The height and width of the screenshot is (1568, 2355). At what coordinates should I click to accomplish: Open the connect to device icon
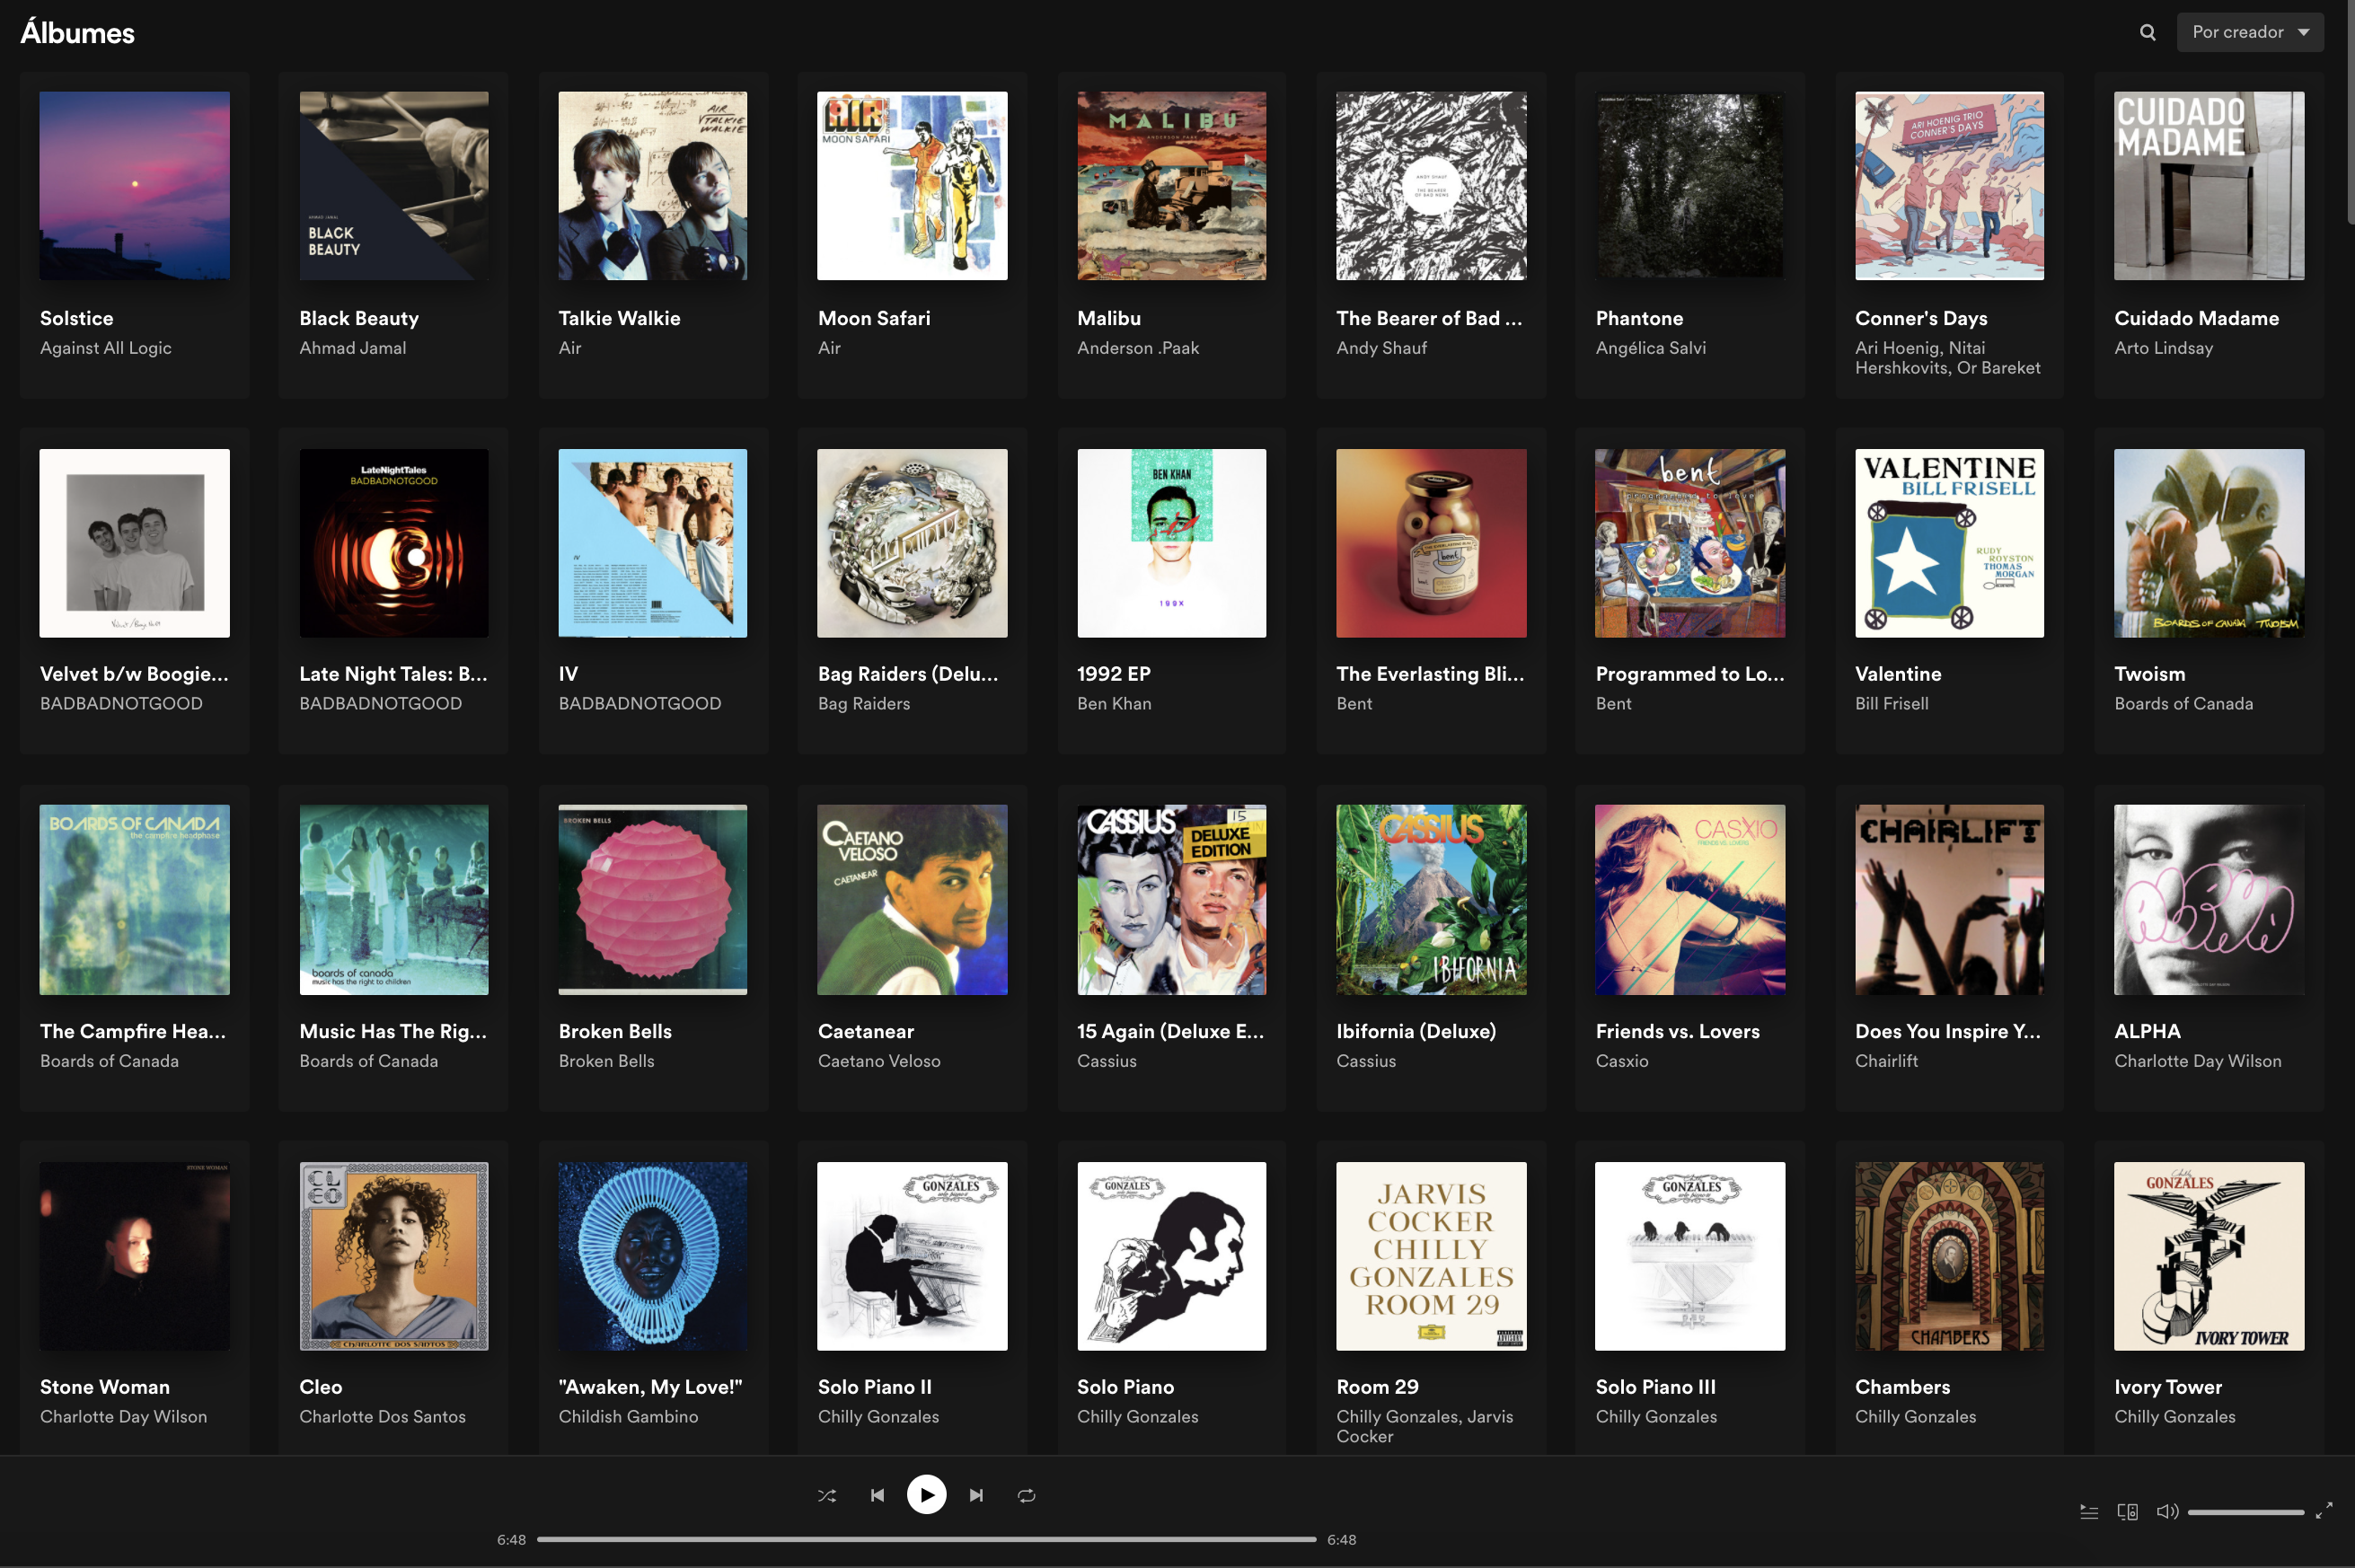(2127, 1511)
